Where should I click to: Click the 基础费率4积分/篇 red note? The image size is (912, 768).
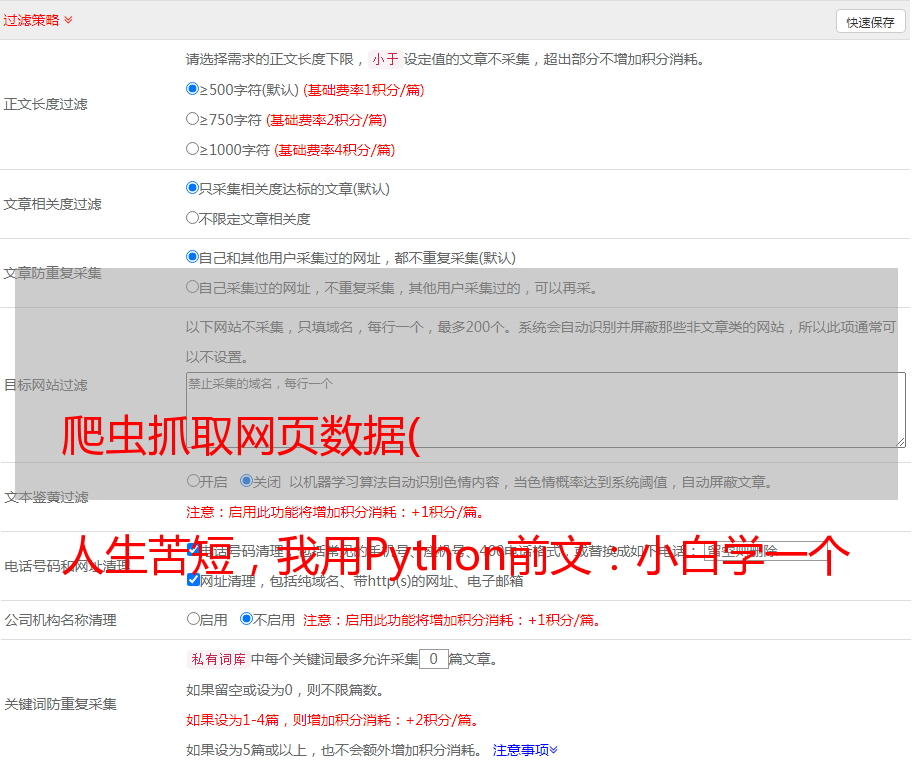coord(334,150)
